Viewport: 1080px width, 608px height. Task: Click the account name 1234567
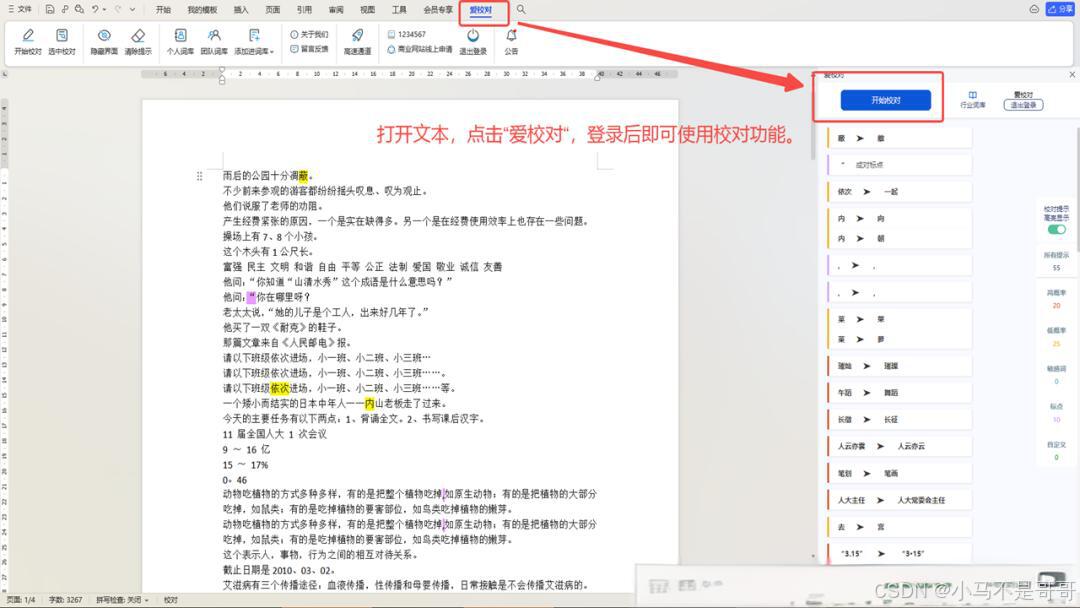[x=407, y=34]
